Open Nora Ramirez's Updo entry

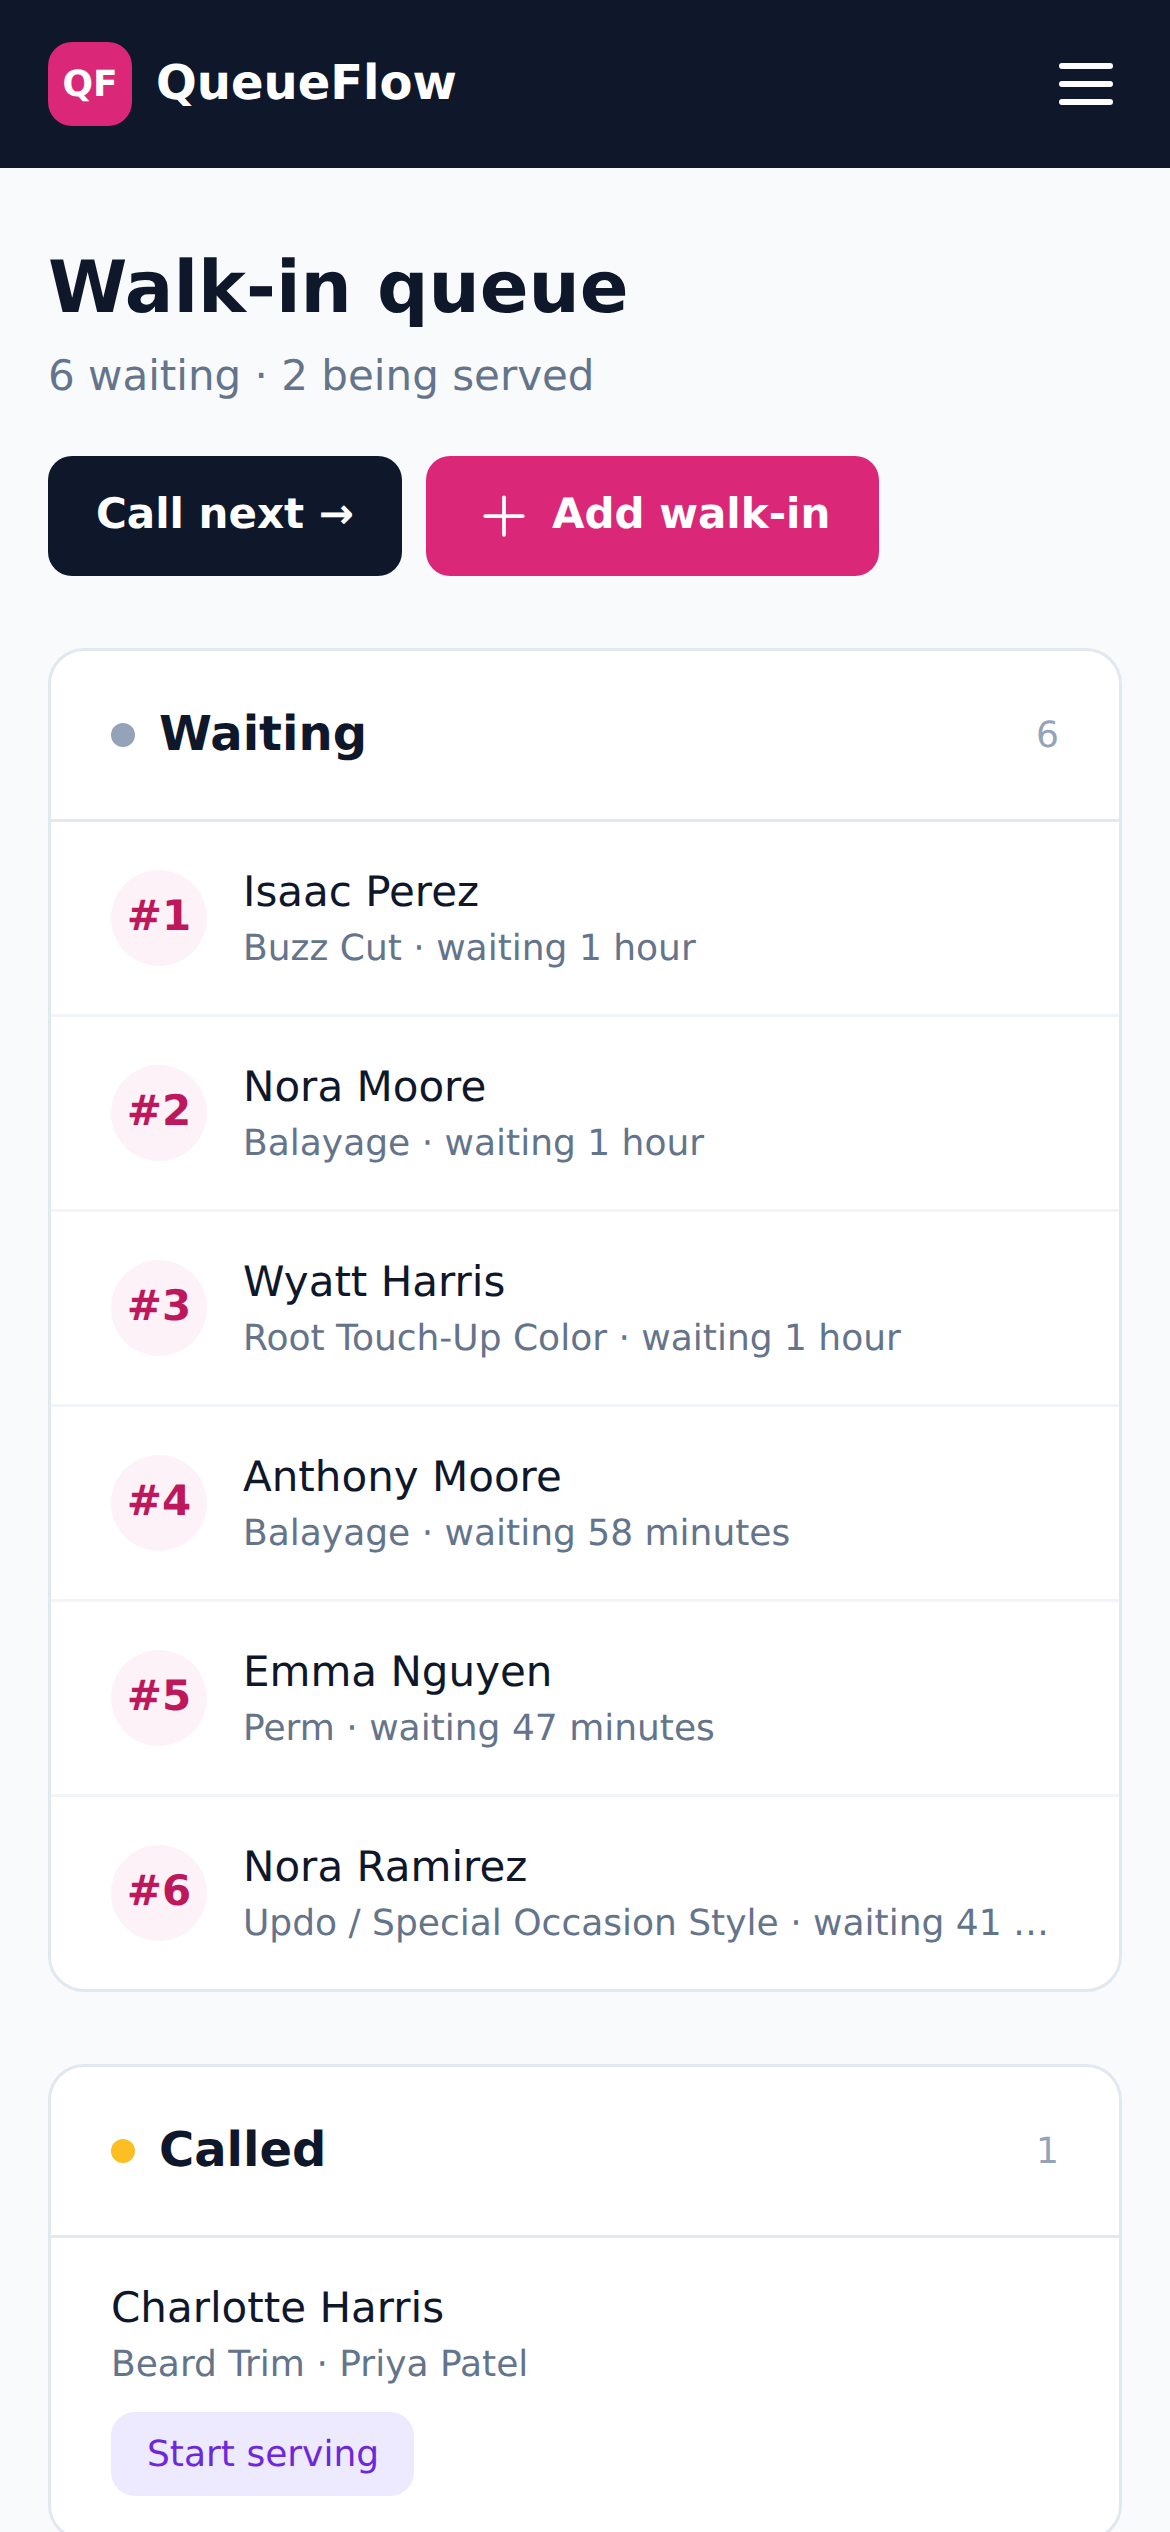point(585,1893)
